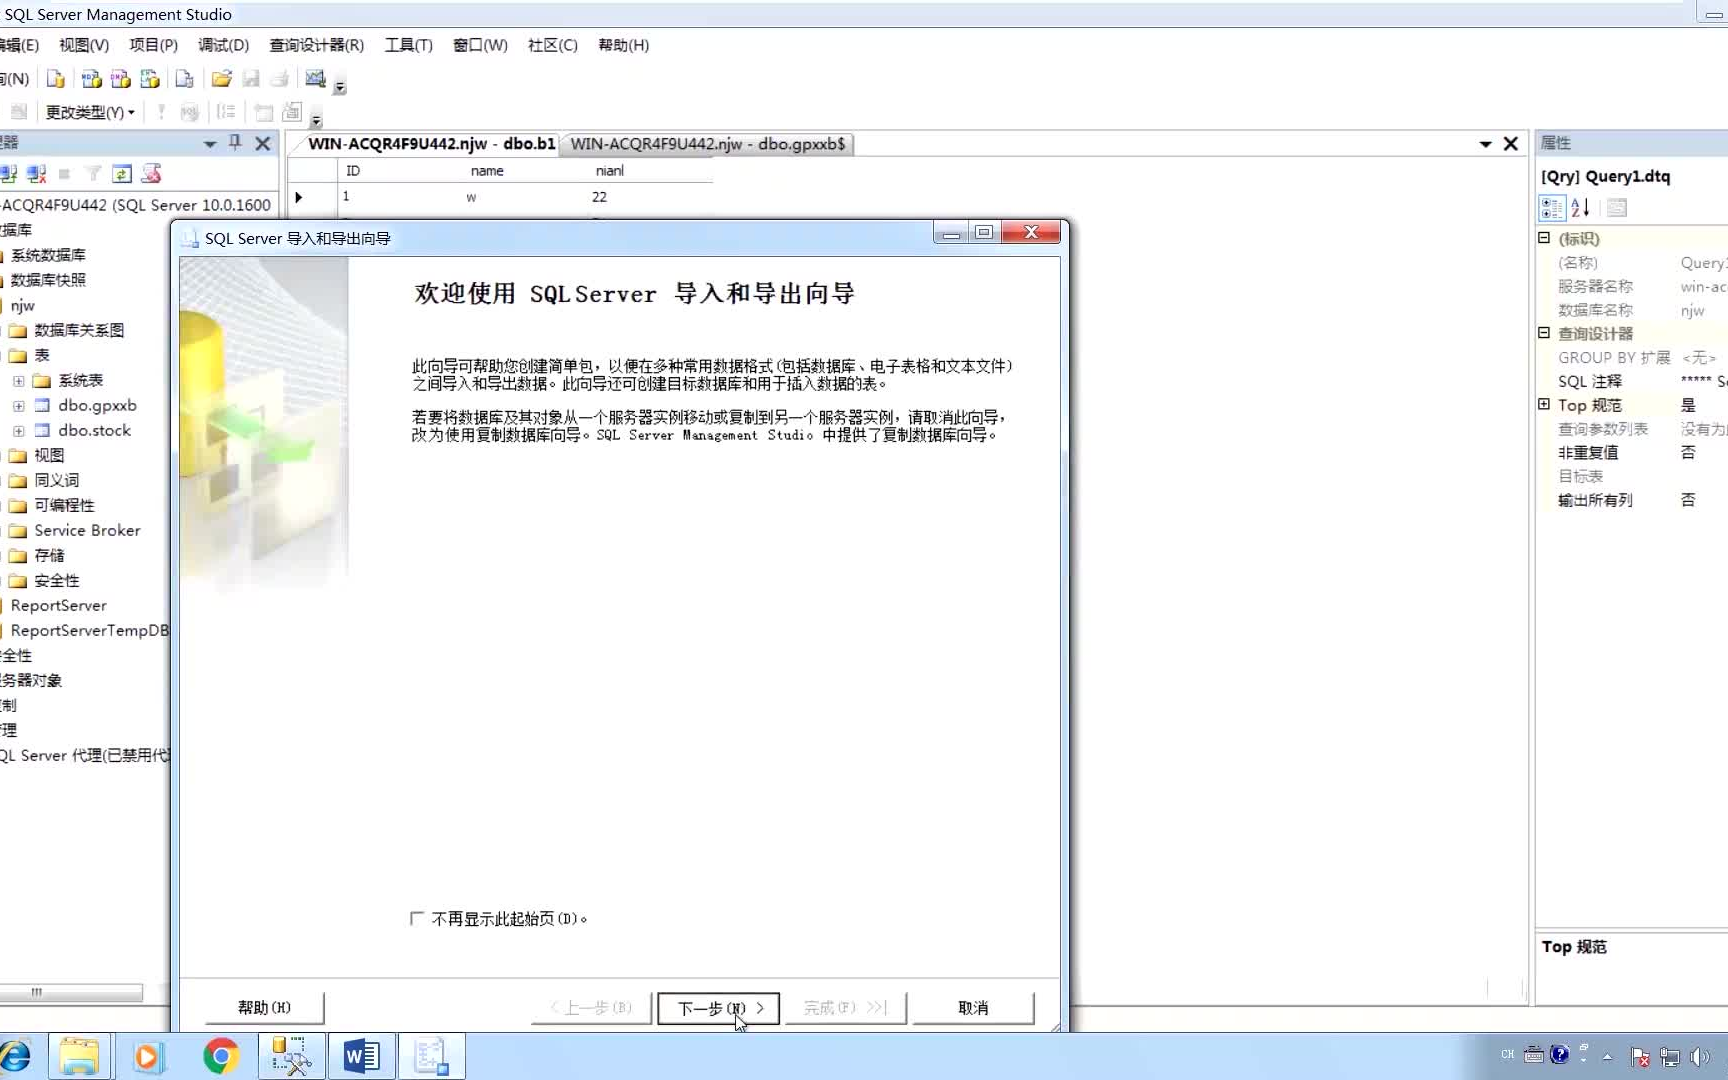Image resolution: width=1728 pixels, height=1080 pixels.
Task: Open the 调试(D) menu
Action: [x=223, y=45]
